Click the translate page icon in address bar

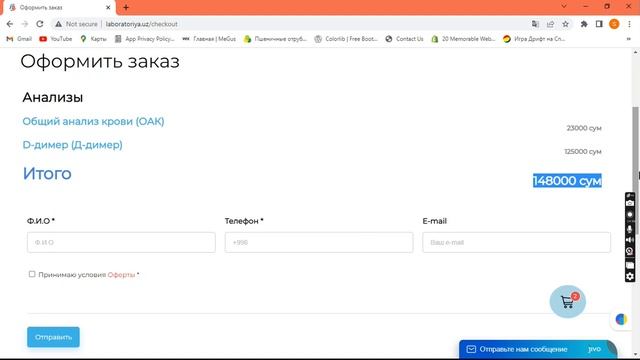click(535, 24)
